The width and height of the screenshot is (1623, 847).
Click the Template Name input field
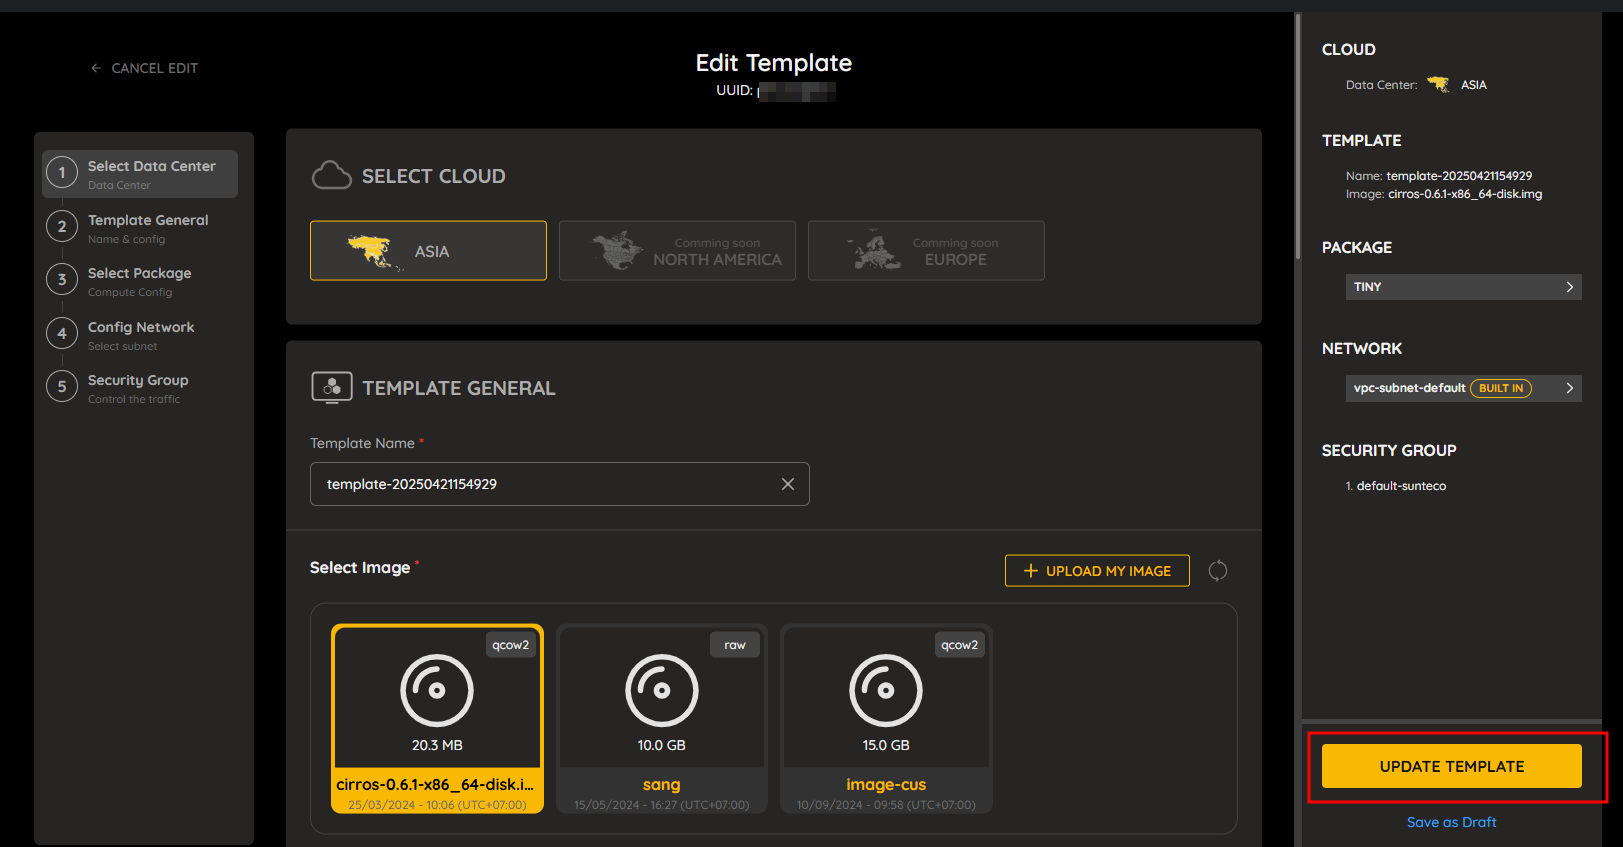click(x=560, y=484)
